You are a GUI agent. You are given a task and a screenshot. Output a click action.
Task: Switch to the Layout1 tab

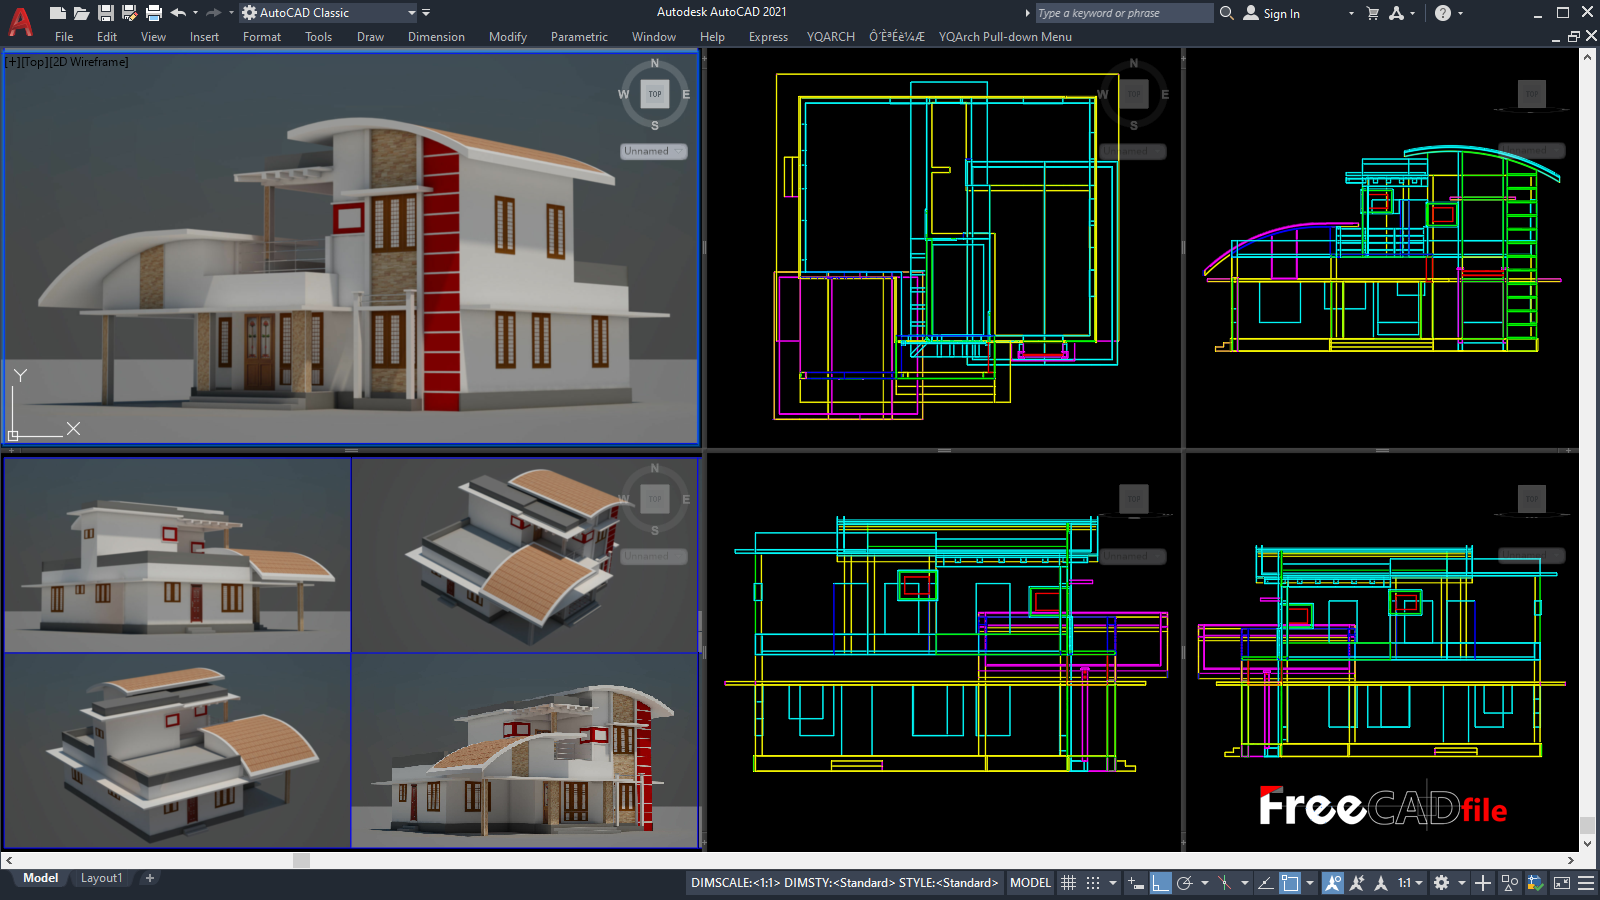[x=101, y=878]
